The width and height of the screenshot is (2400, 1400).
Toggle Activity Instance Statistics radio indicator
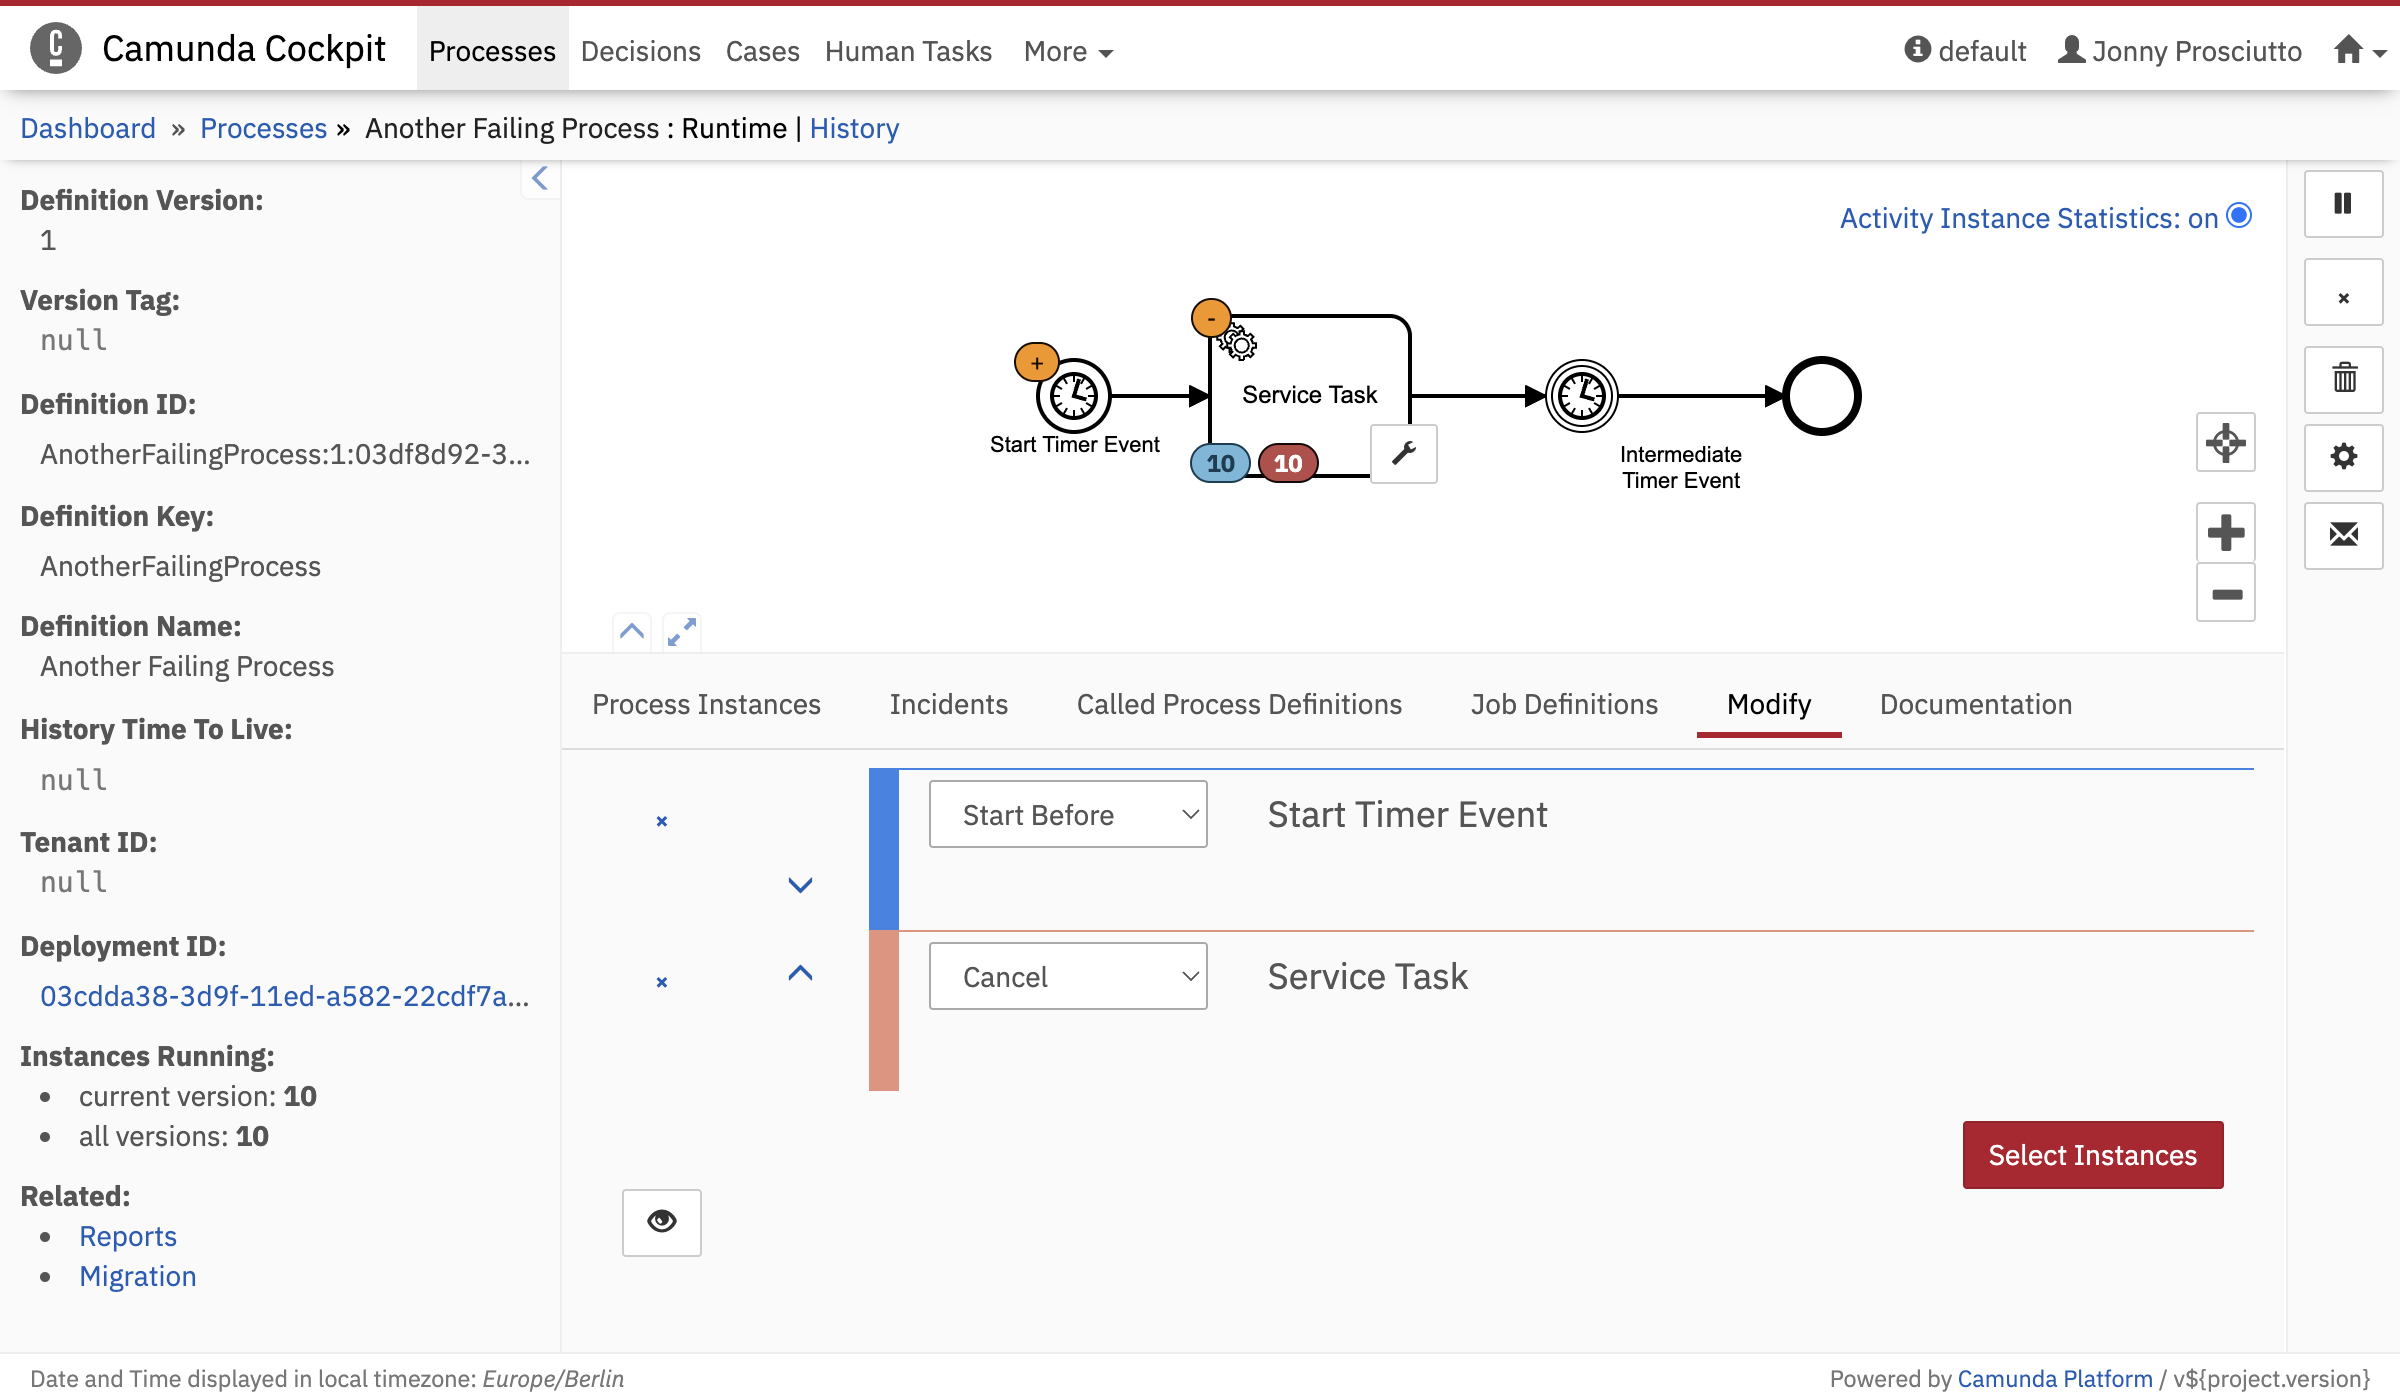2240,216
